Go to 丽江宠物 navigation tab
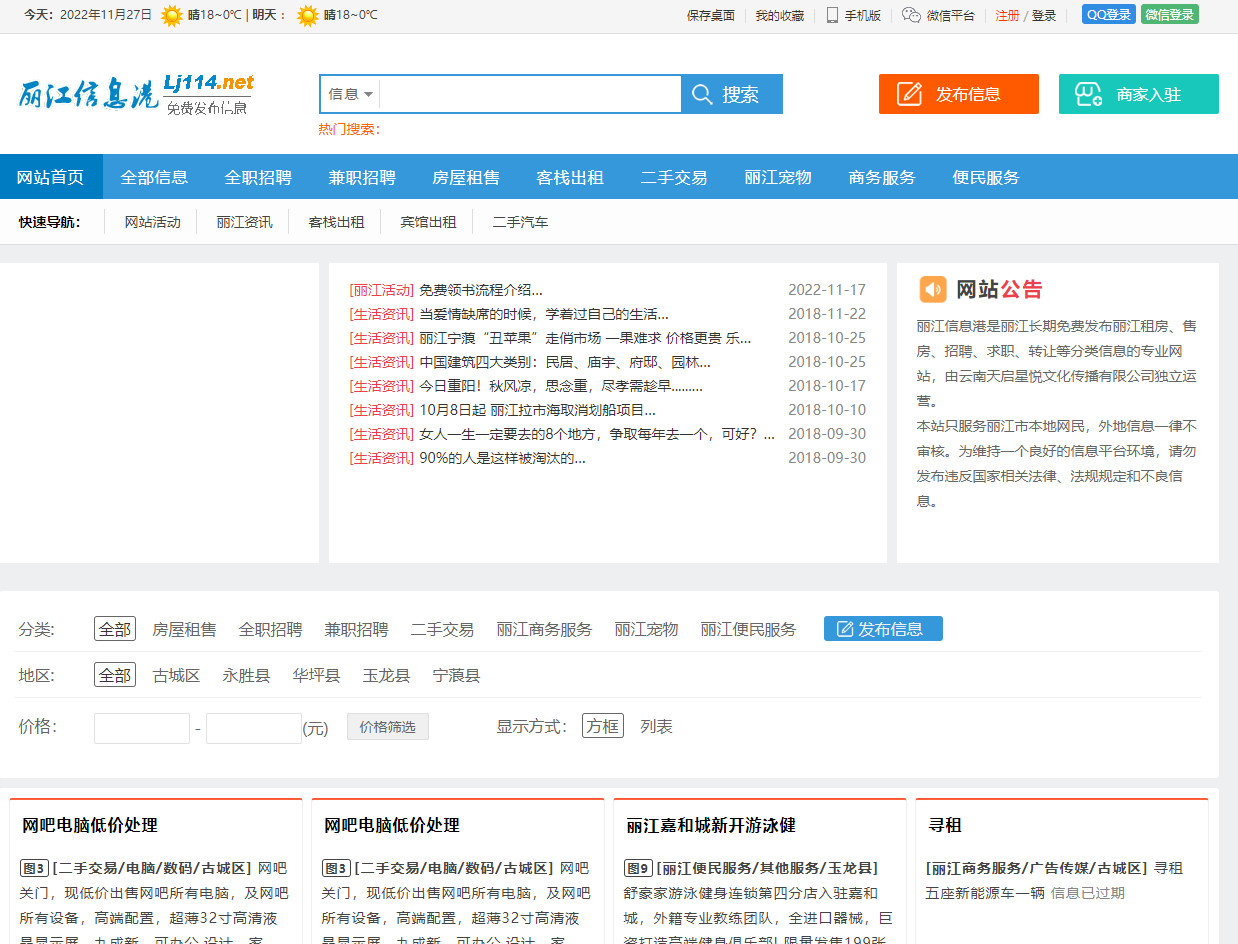The height and width of the screenshot is (944, 1238). pyautogui.click(x=777, y=178)
